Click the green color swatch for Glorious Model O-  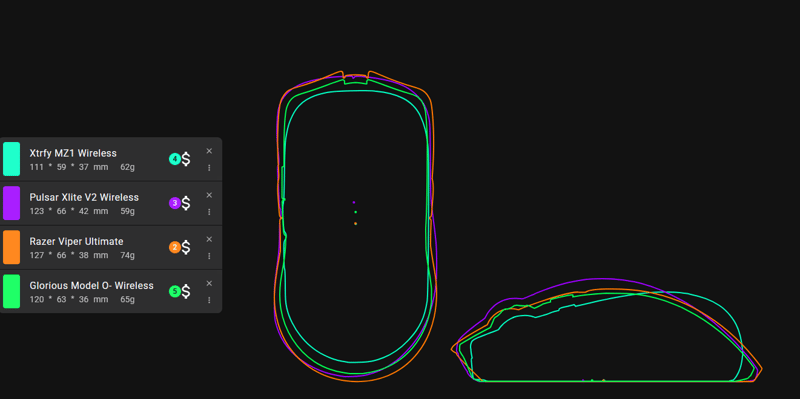tap(11, 291)
